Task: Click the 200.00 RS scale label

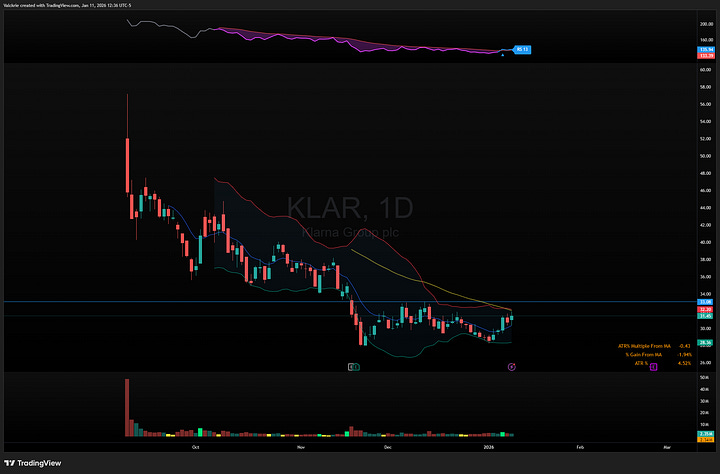Action: tap(706, 24)
